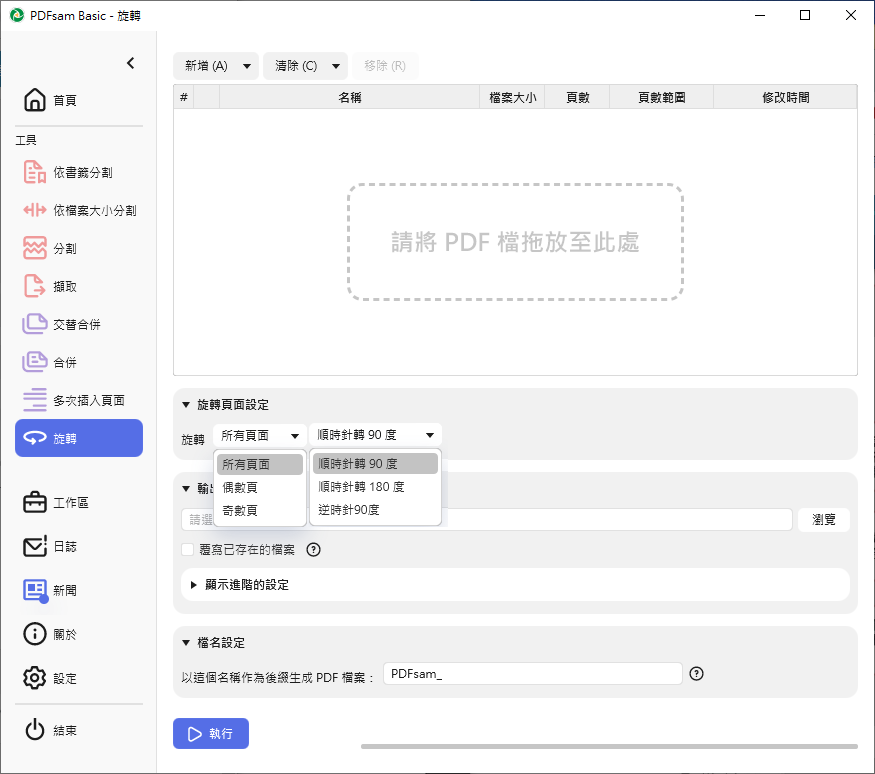
Task: Enable the 覆寫已存在的檔案 checkbox
Action: pyautogui.click(x=188, y=550)
